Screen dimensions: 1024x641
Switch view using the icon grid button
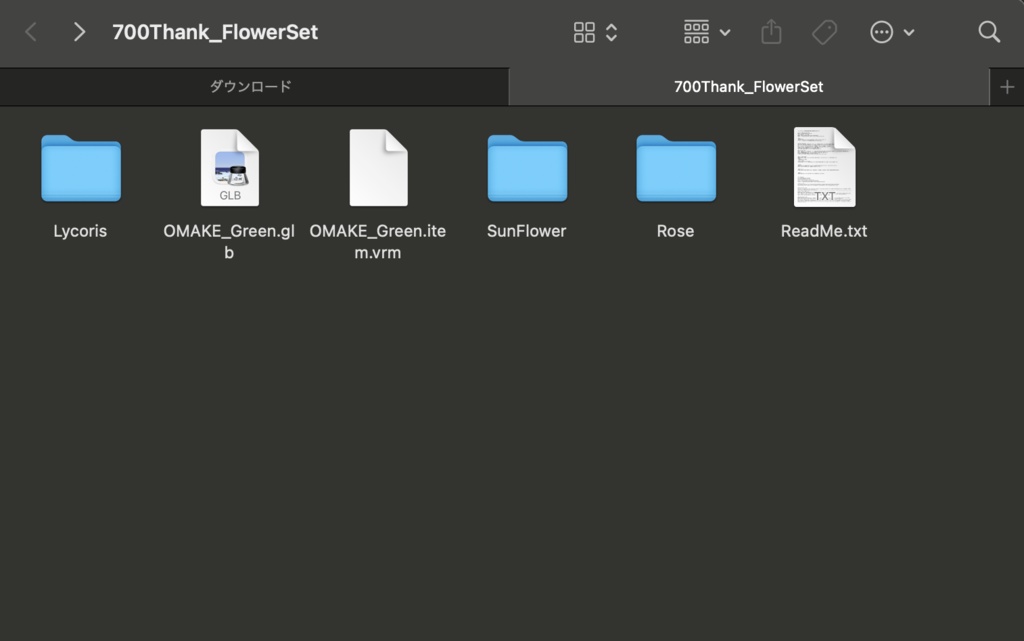pos(595,32)
